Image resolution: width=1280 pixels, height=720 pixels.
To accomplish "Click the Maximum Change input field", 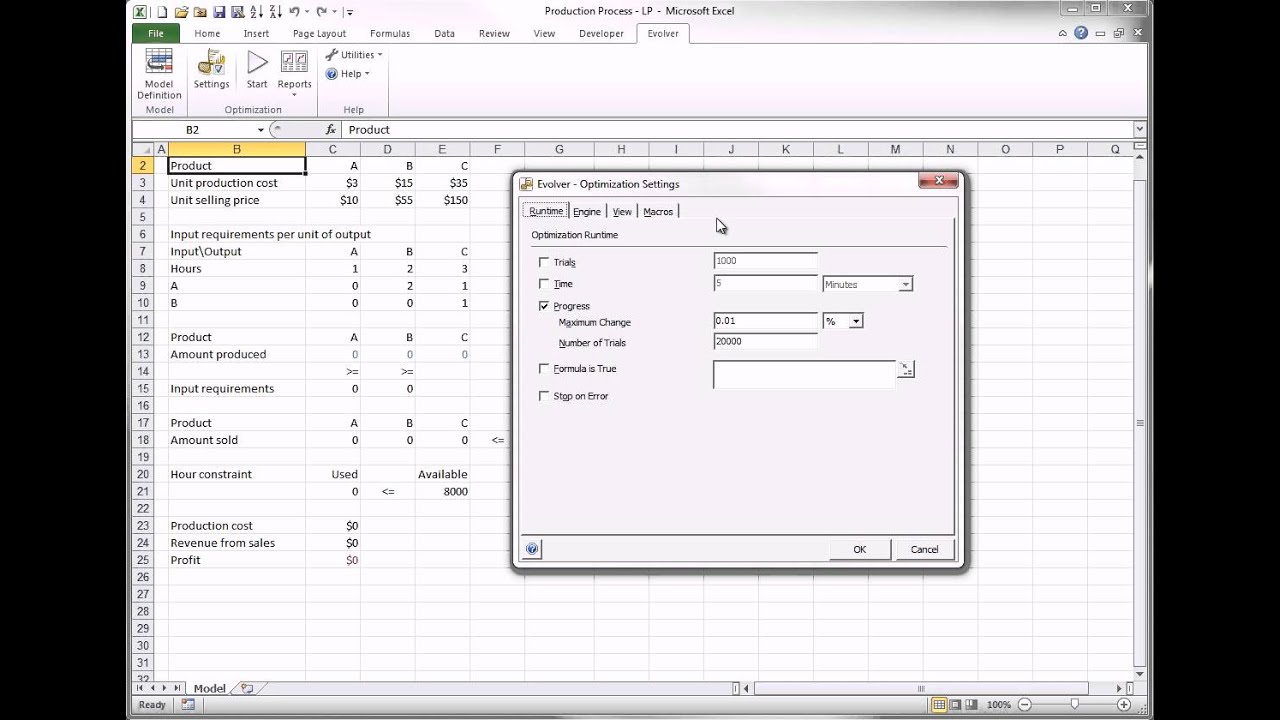I will click(x=766, y=321).
